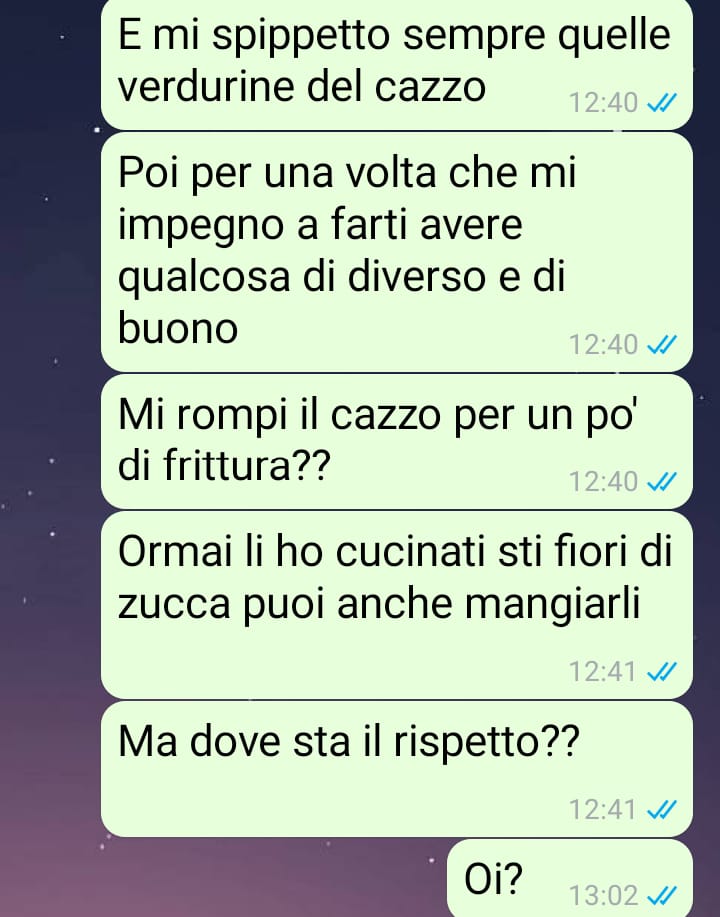The image size is (720, 917).
Task: Select the message starting 'Poi per una volta'
Action: (x=397, y=252)
